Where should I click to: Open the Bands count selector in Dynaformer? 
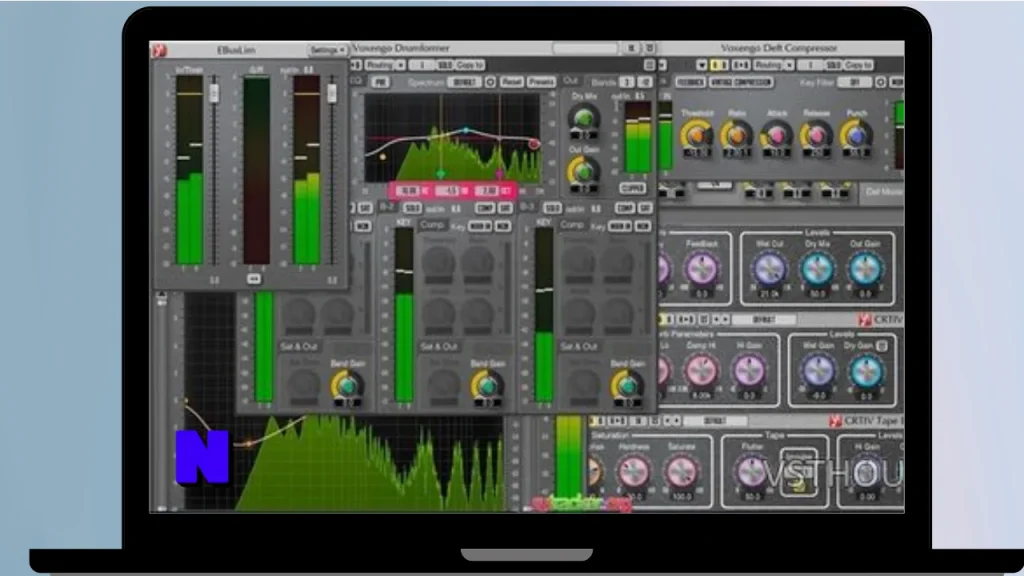point(626,82)
